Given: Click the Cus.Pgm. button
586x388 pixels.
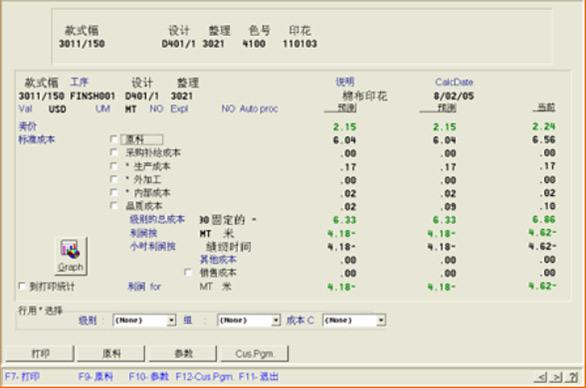Looking at the screenshot, I should (x=255, y=353).
